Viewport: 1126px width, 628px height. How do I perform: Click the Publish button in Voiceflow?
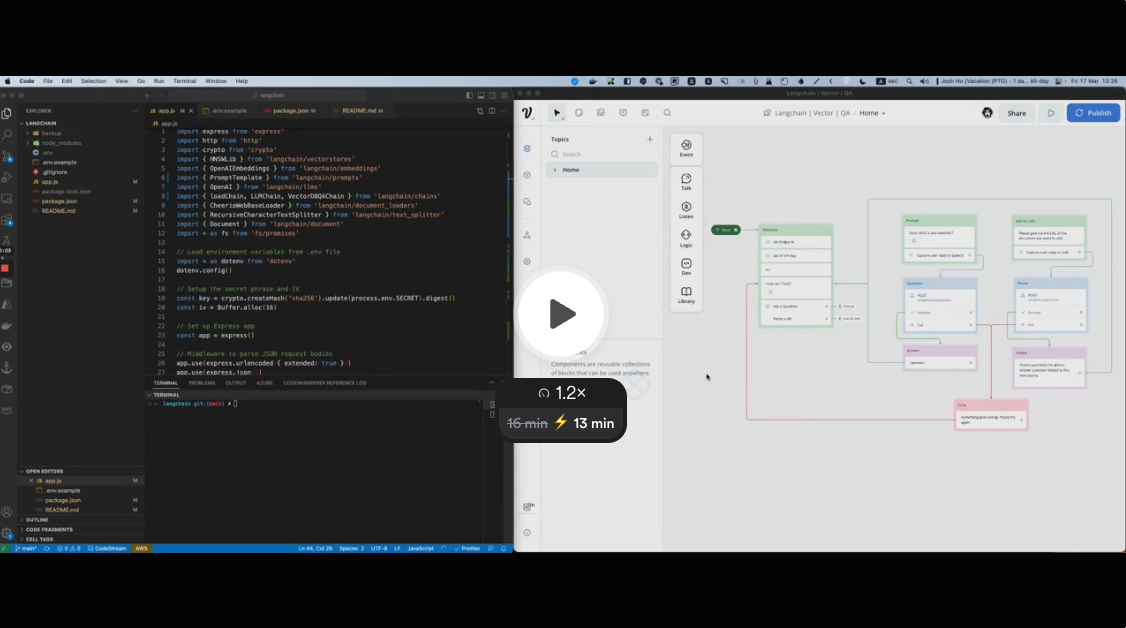1093,113
